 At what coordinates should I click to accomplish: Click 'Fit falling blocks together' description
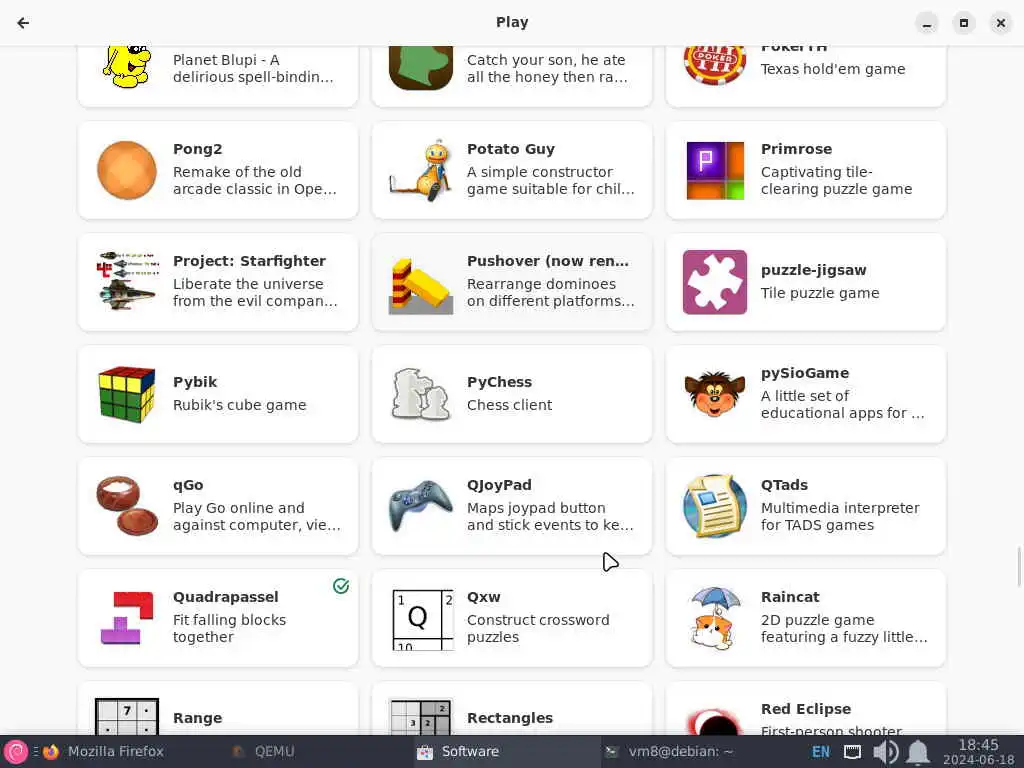pyautogui.click(x=229, y=628)
